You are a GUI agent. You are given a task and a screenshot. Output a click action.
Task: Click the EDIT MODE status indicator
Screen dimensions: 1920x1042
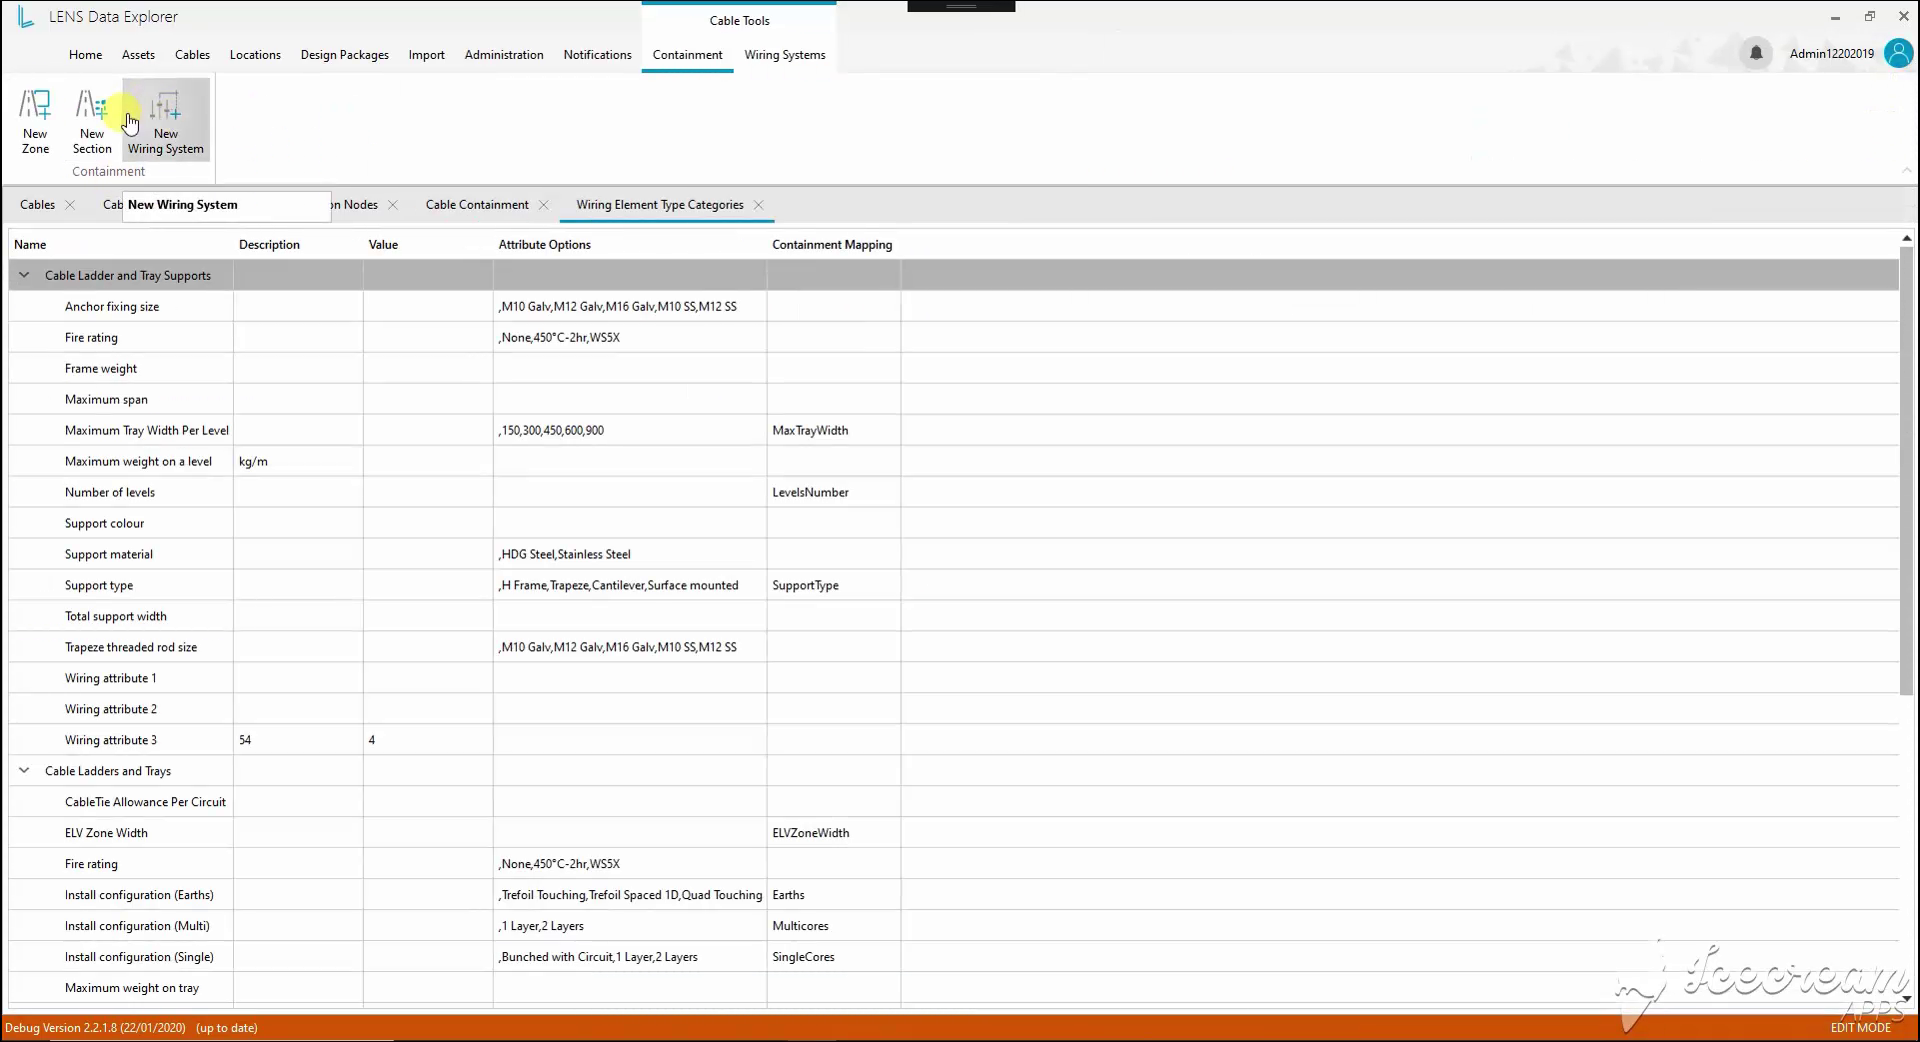coord(1860,1028)
